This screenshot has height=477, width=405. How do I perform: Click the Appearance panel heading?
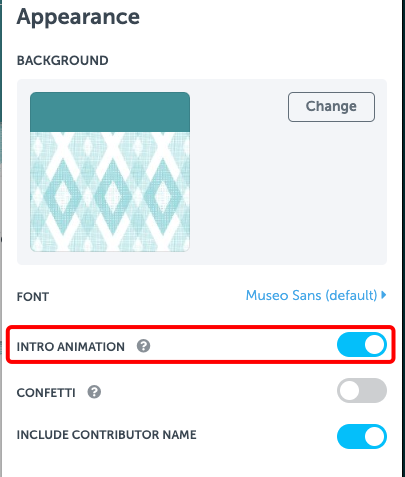pyautogui.click(x=78, y=17)
